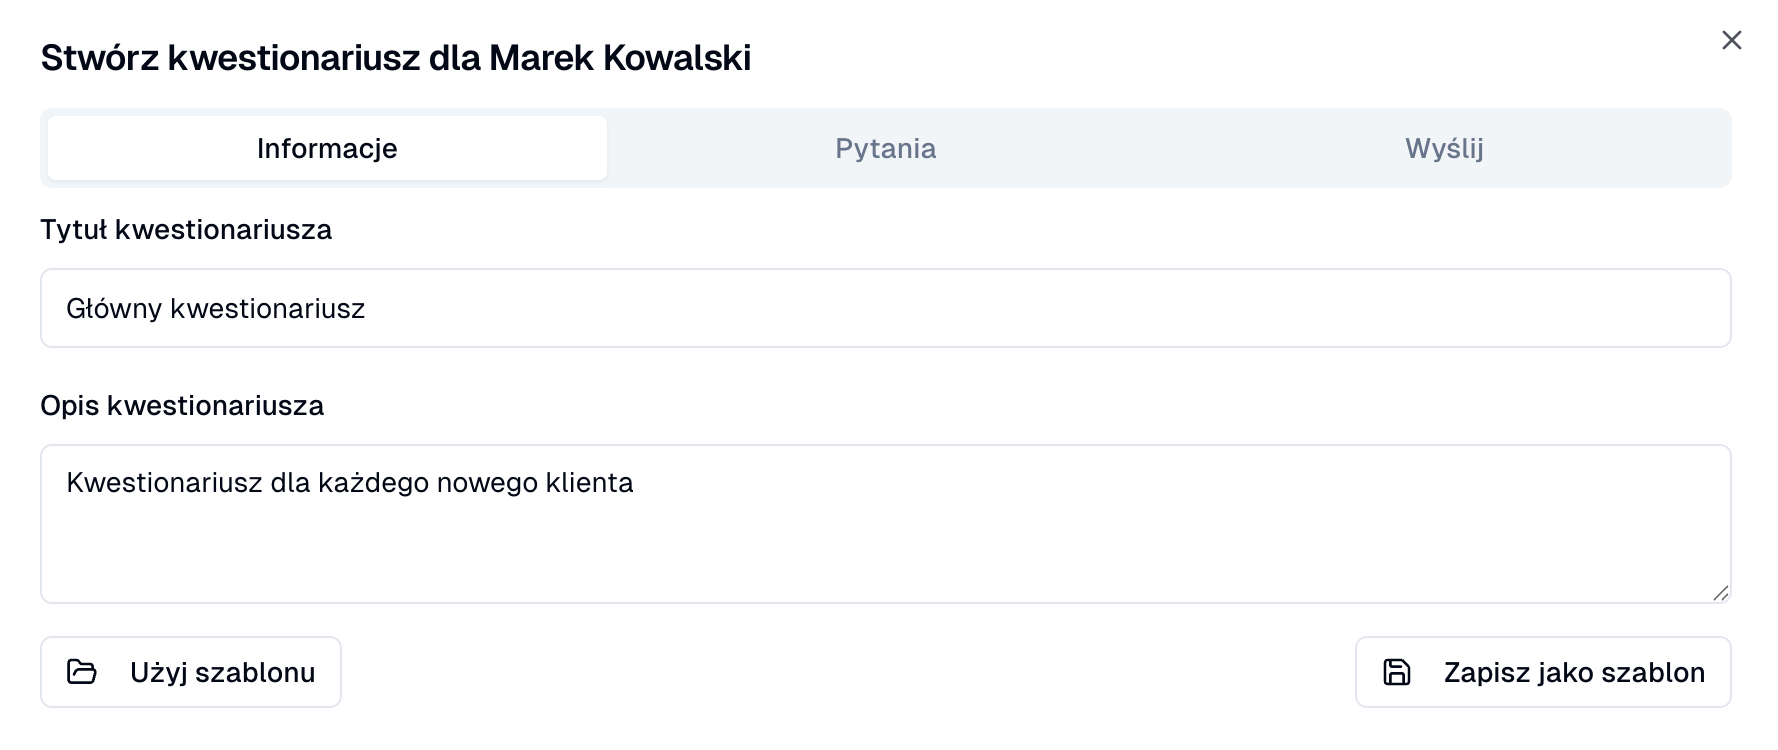Switch to the Pytania tab
Screen dimensions: 1778x750
point(886,148)
